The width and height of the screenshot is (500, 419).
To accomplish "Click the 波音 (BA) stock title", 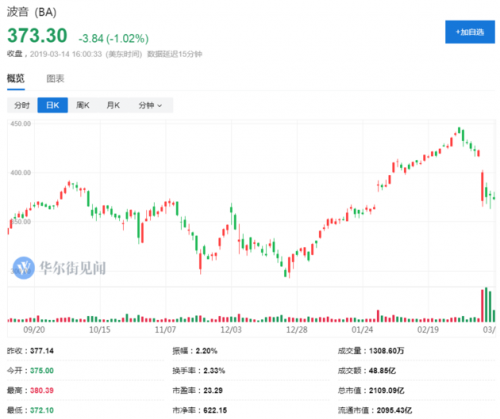I will click(x=32, y=12).
